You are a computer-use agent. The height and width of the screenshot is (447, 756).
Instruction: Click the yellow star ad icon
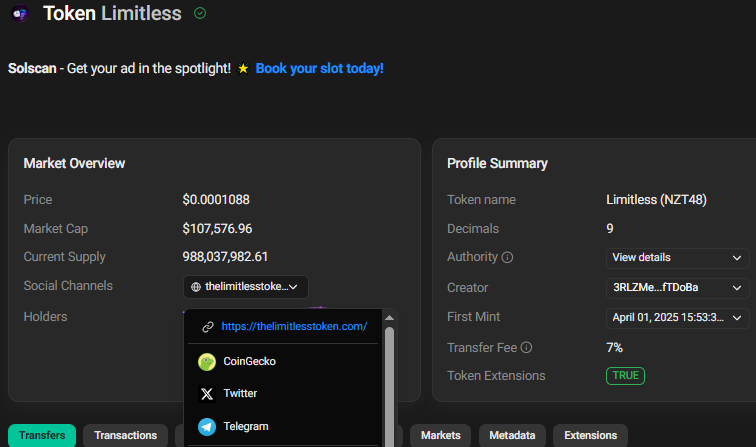point(243,69)
